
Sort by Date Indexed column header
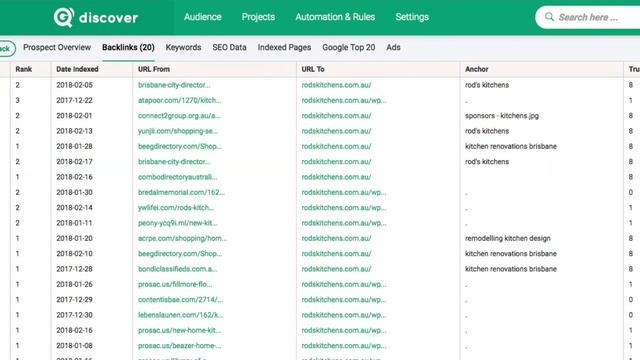77,69
